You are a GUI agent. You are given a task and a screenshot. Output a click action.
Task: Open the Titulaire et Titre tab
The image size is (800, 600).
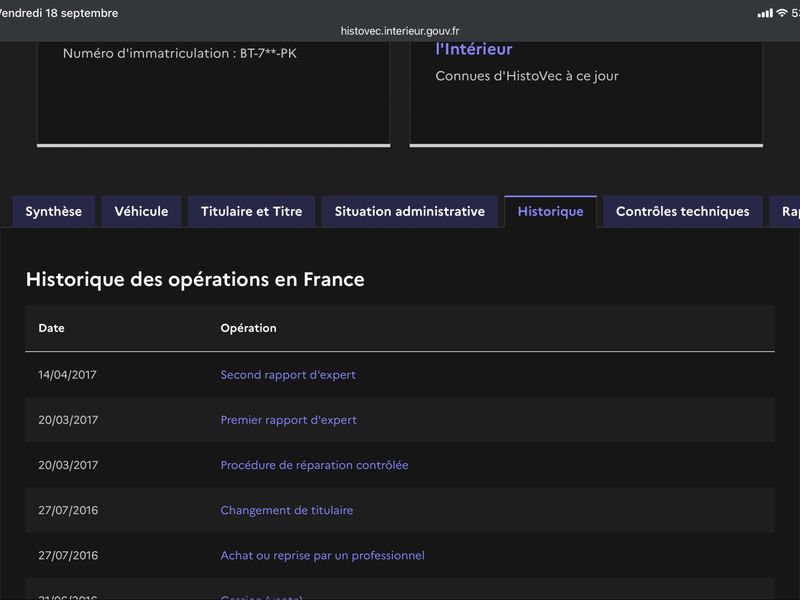point(252,211)
